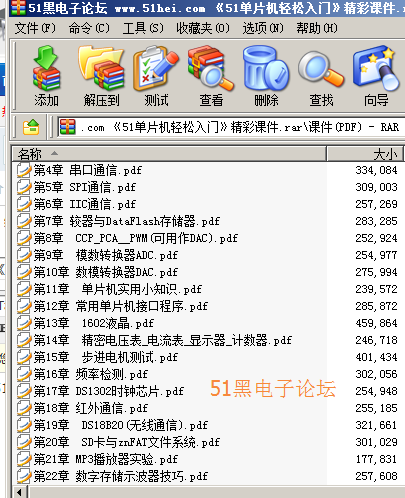Select file 第14章 精密电压表_电流表_显示器_计数器.pdf
The width and height of the screenshot is (405, 498).
tap(154, 340)
